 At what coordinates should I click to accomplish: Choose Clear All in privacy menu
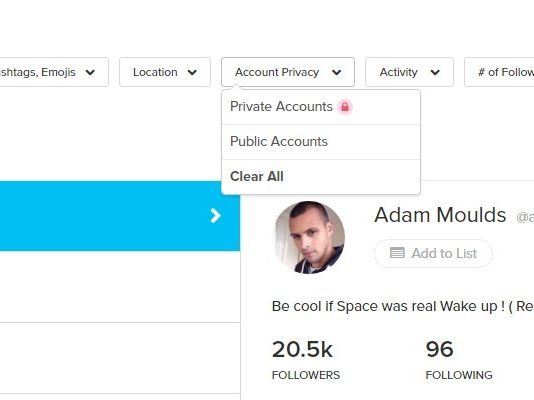click(x=321, y=177)
